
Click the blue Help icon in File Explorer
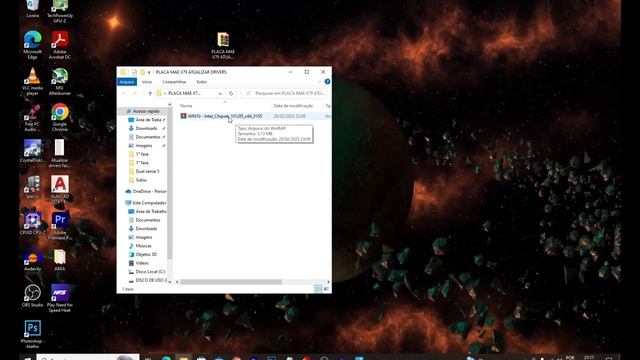tap(327, 82)
